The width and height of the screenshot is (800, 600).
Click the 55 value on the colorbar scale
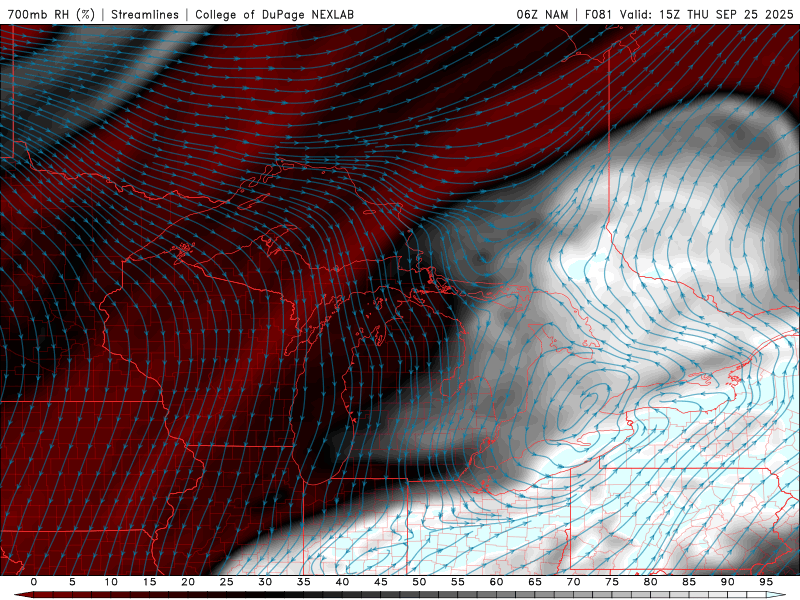[x=458, y=582]
